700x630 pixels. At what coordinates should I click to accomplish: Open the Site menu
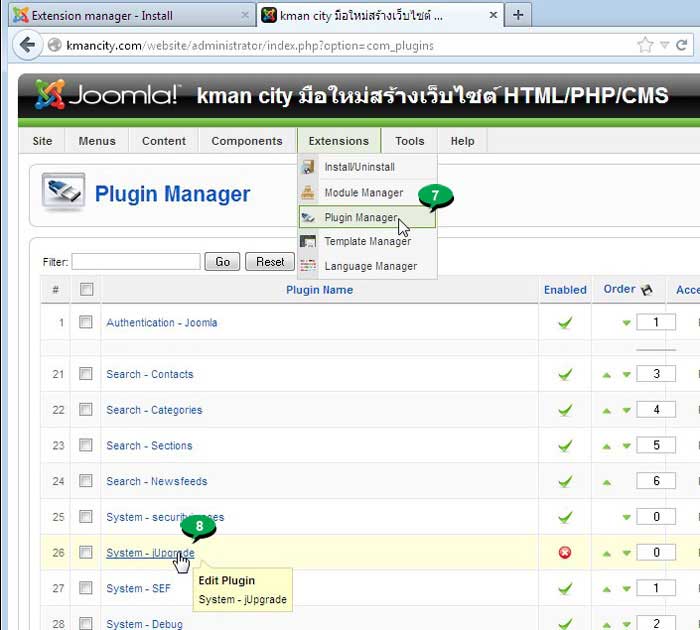point(42,141)
